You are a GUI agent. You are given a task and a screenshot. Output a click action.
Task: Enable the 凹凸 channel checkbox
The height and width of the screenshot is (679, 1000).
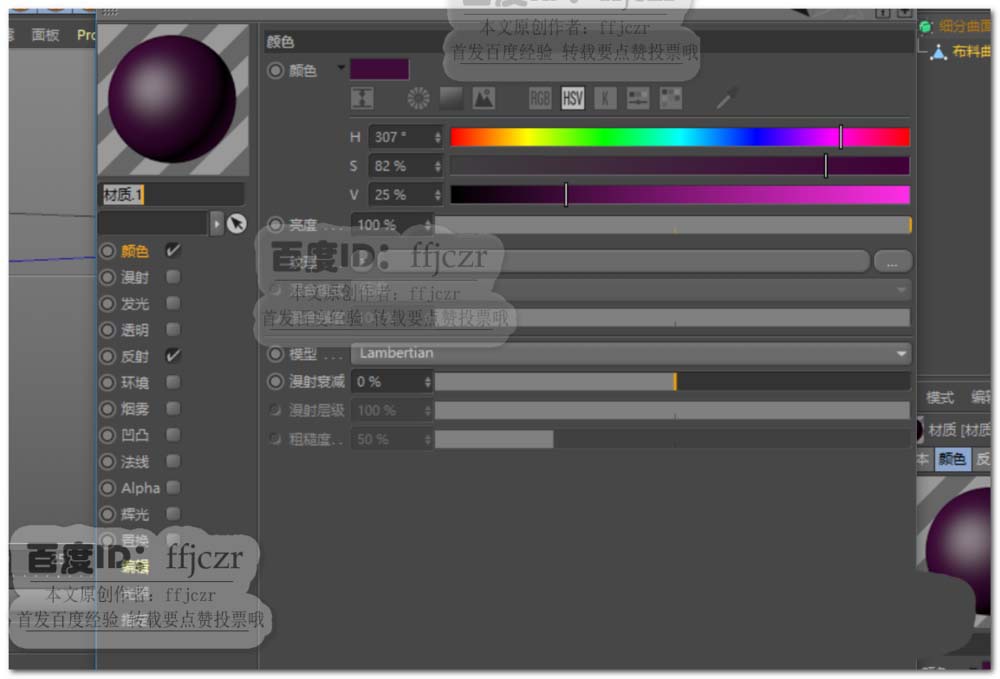tap(172, 434)
